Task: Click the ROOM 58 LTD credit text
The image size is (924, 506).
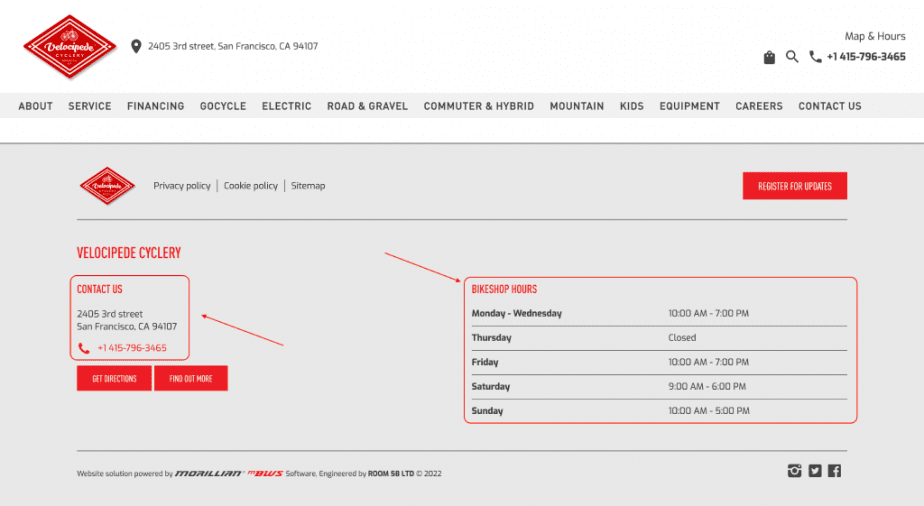Action: pyautogui.click(x=391, y=474)
